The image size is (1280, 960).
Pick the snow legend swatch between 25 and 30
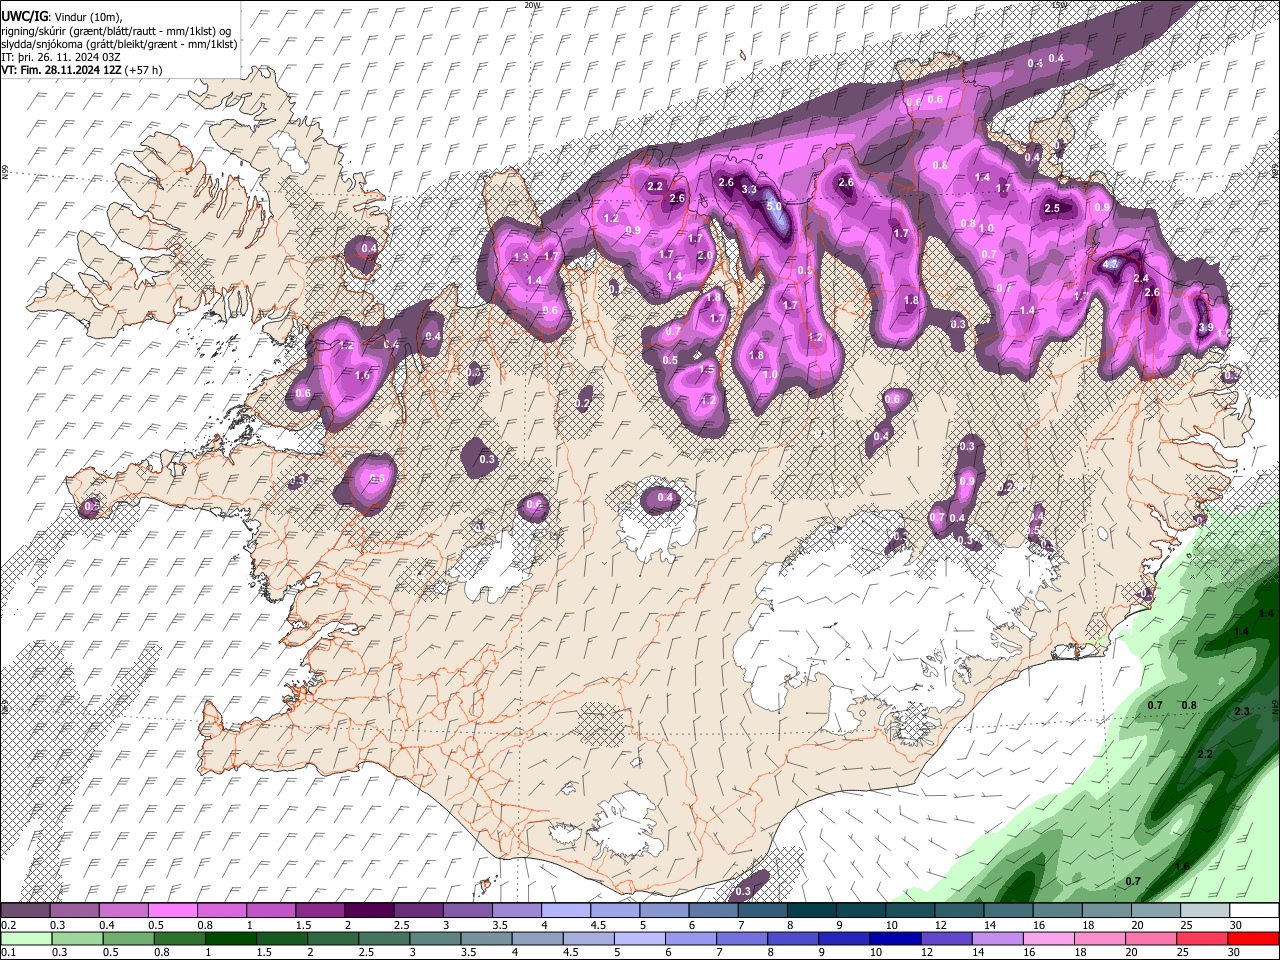point(1205,910)
